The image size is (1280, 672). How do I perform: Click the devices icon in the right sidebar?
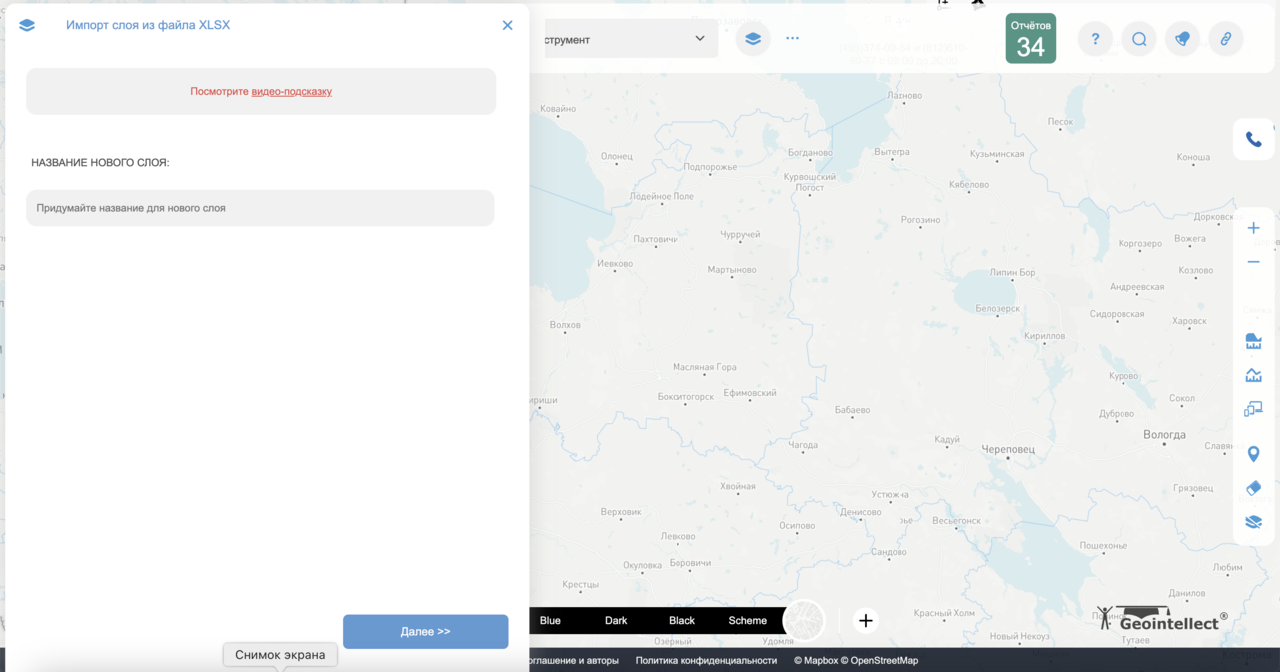(x=1253, y=408)
